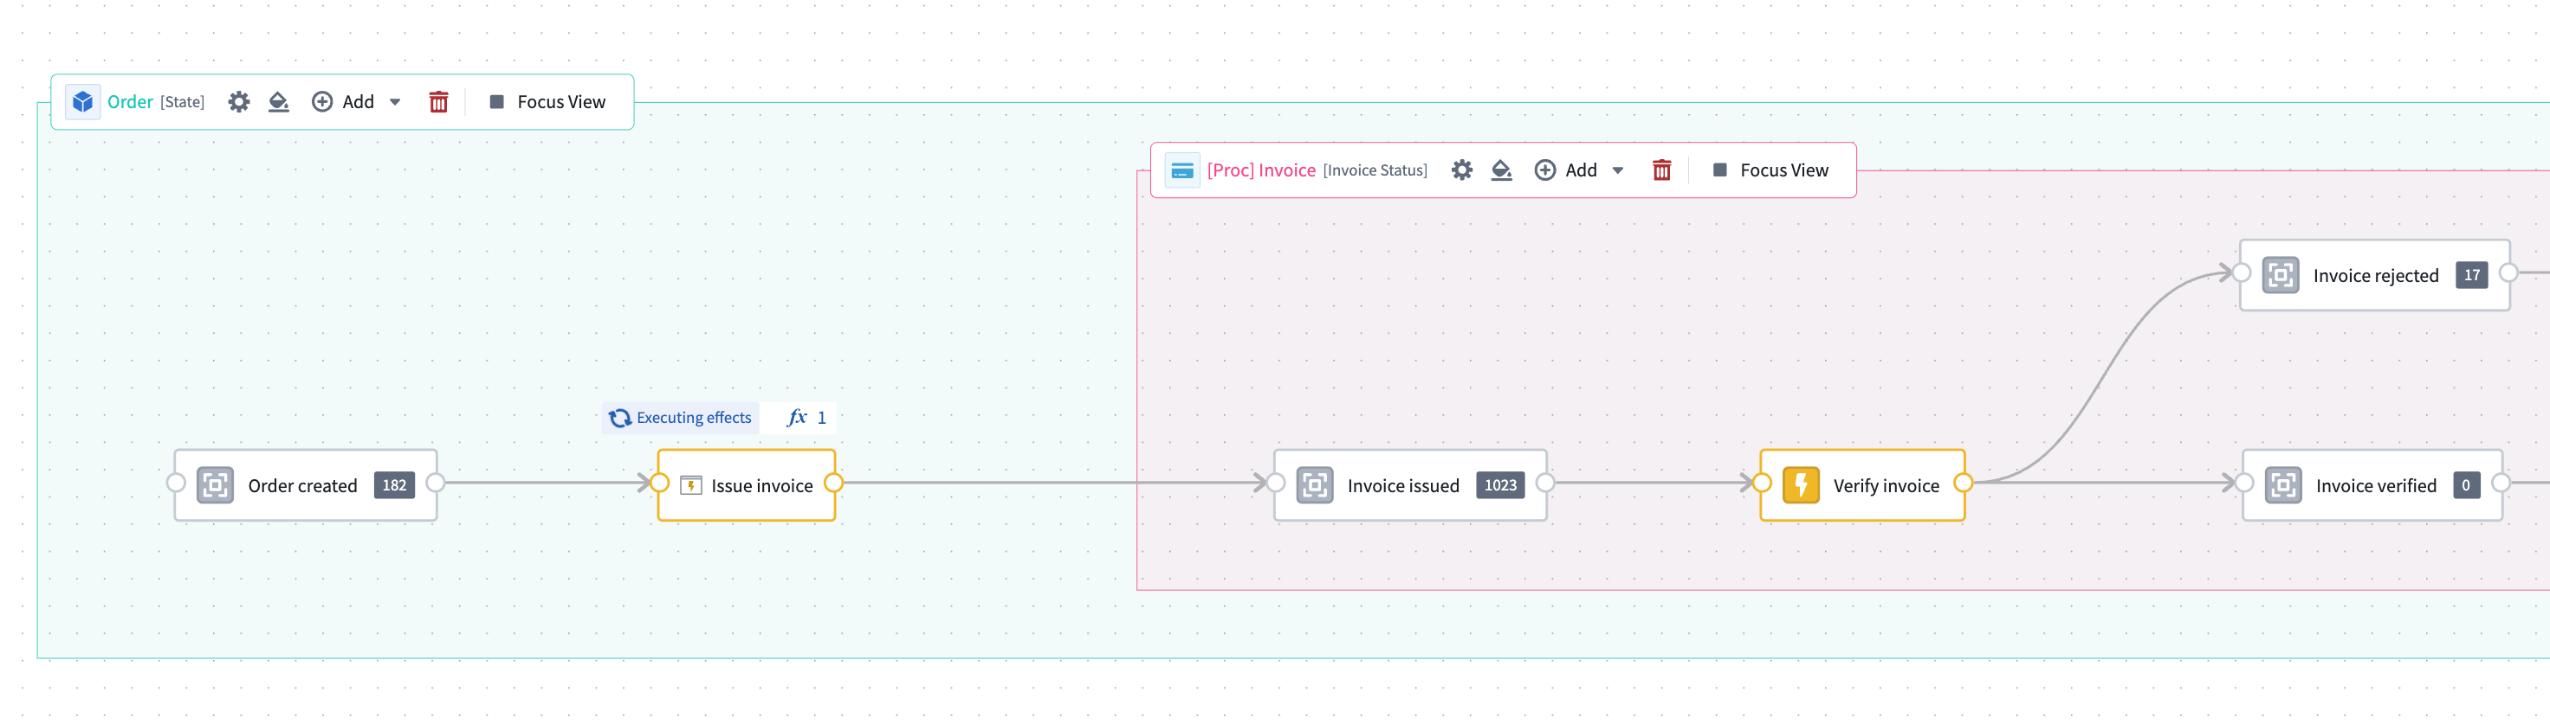Click the fill color icon in Order toolbar
The width and height of the screenshot is (2550, 724).
pos(279,102)
